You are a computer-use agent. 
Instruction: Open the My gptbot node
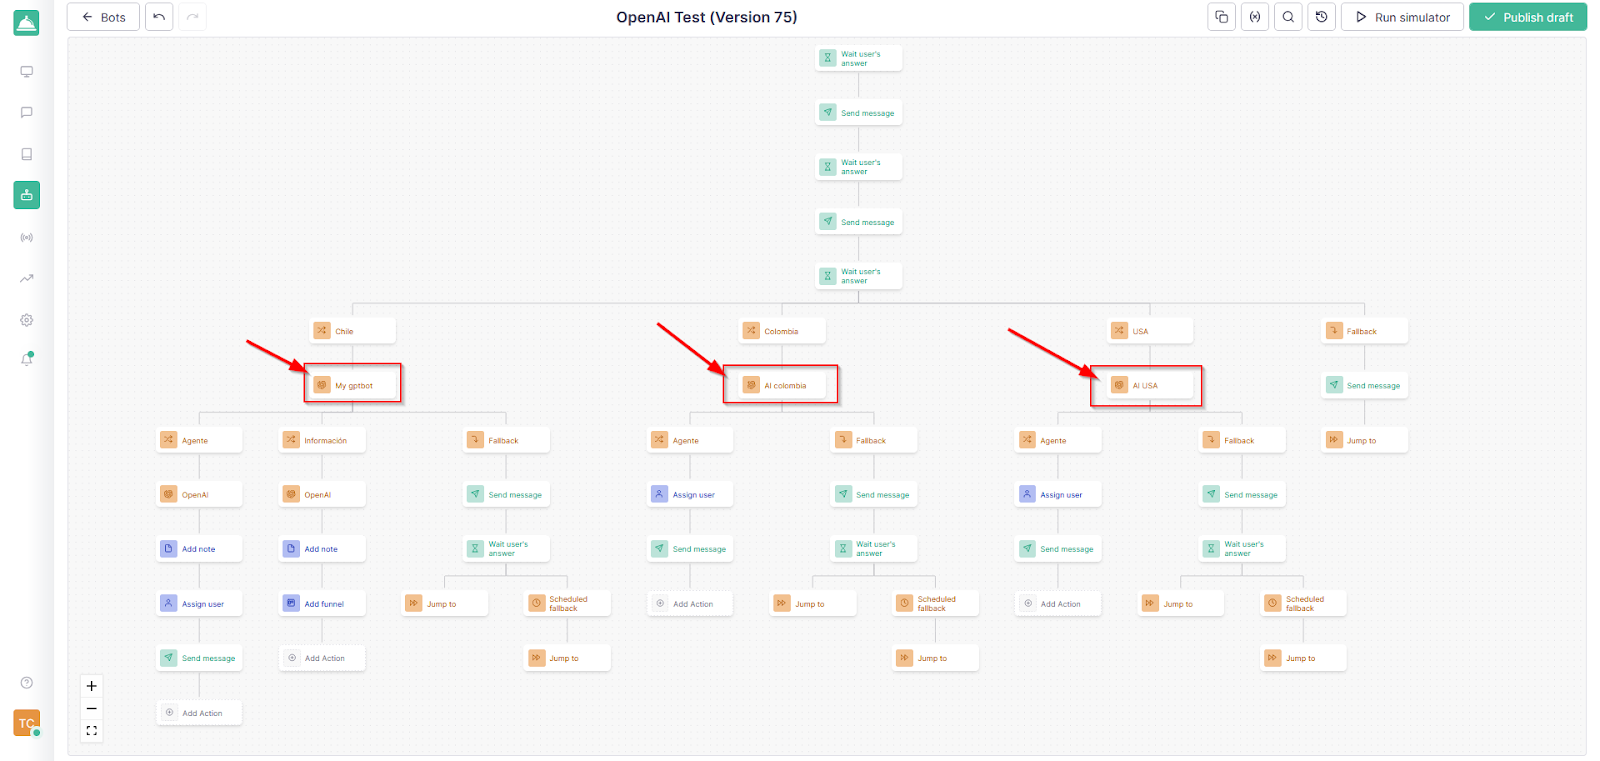click(353, 385)
